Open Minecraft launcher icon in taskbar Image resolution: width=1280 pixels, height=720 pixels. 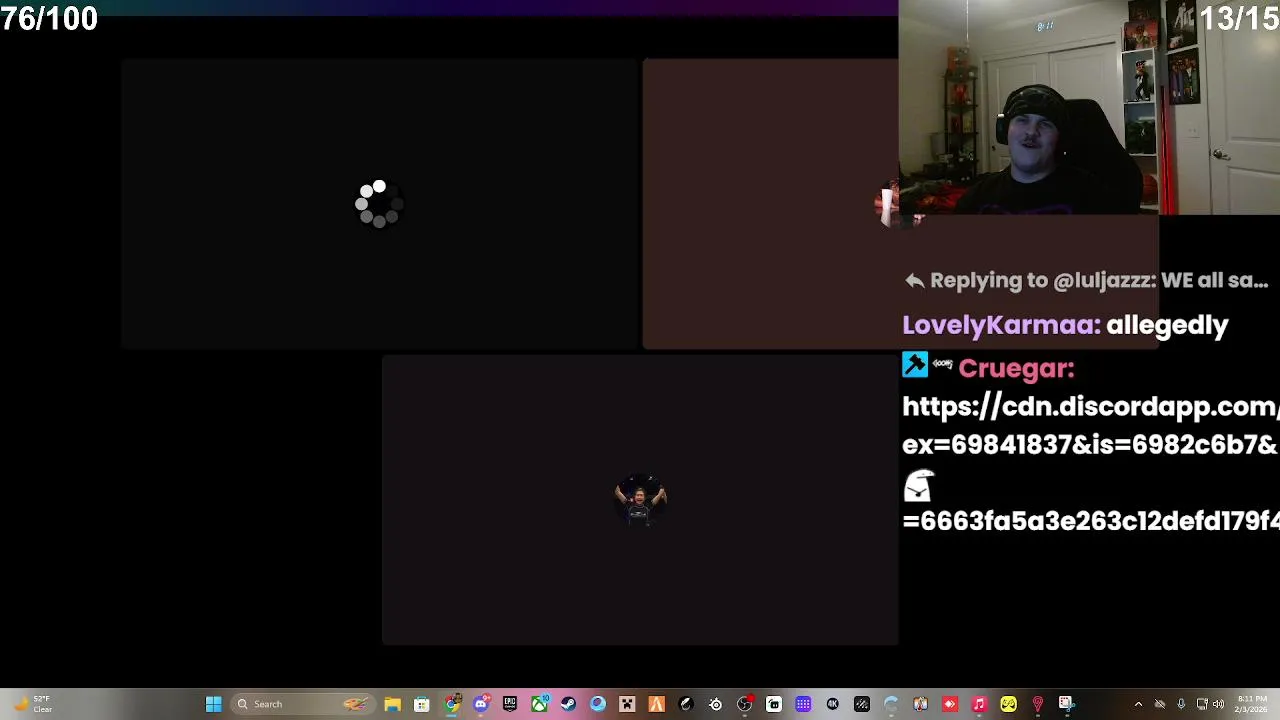[628, 704]
